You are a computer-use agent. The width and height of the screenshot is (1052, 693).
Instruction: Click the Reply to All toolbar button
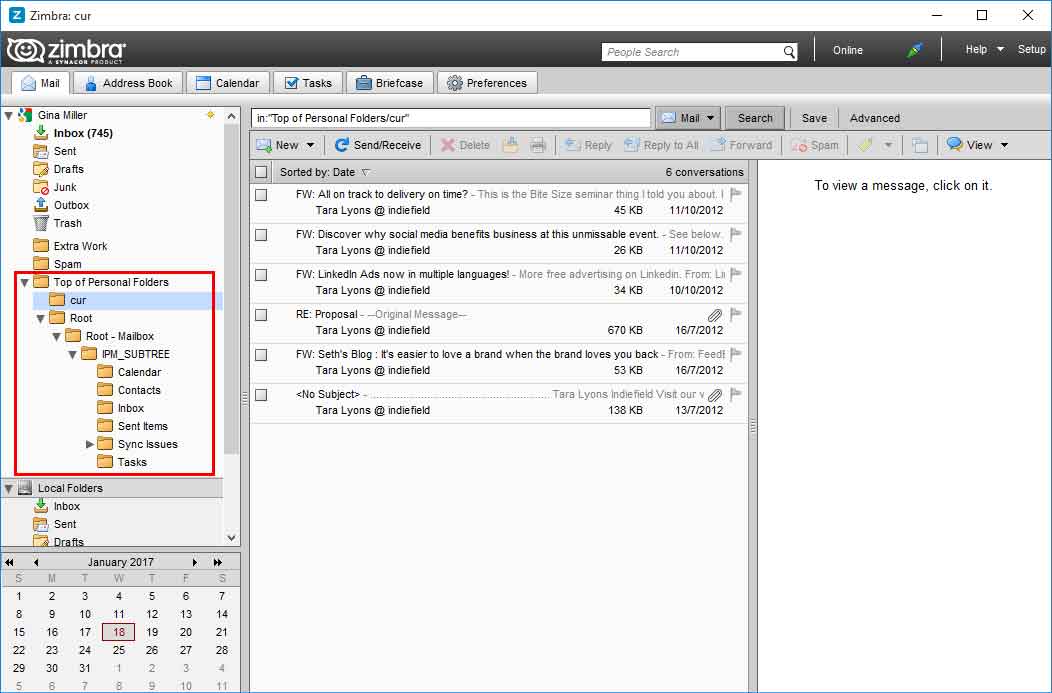tap(661, 145)
